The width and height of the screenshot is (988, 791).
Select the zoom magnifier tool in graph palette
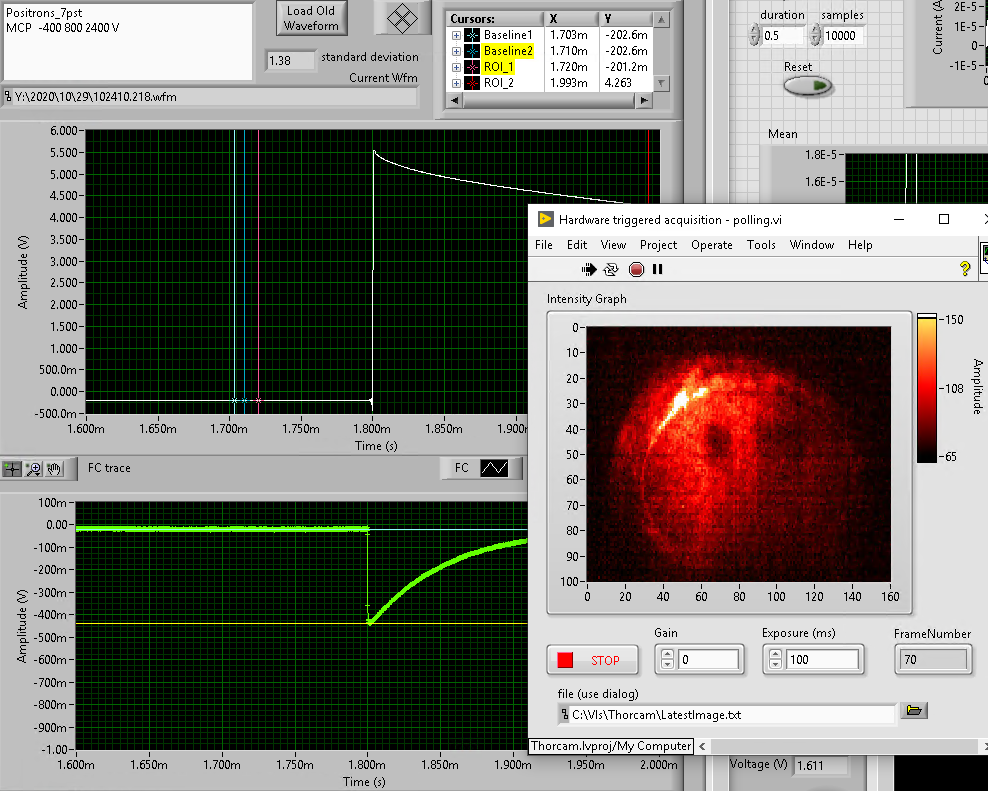tap(34, 468)
